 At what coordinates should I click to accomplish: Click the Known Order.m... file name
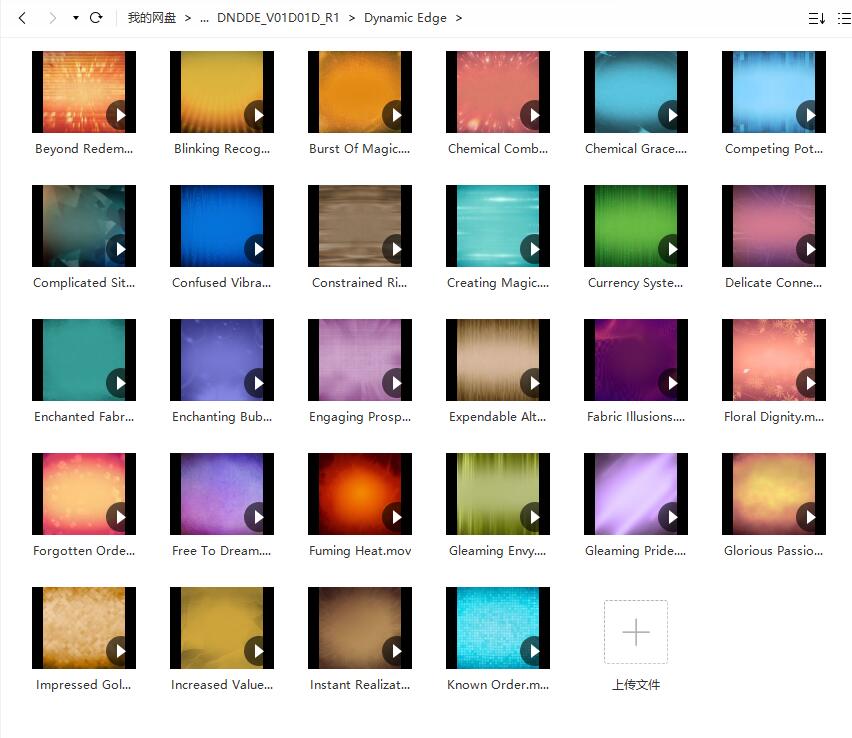click(x=498, y=685)
